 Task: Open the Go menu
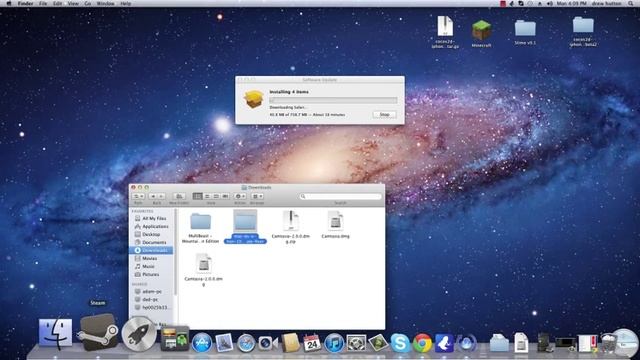(88, 3)
